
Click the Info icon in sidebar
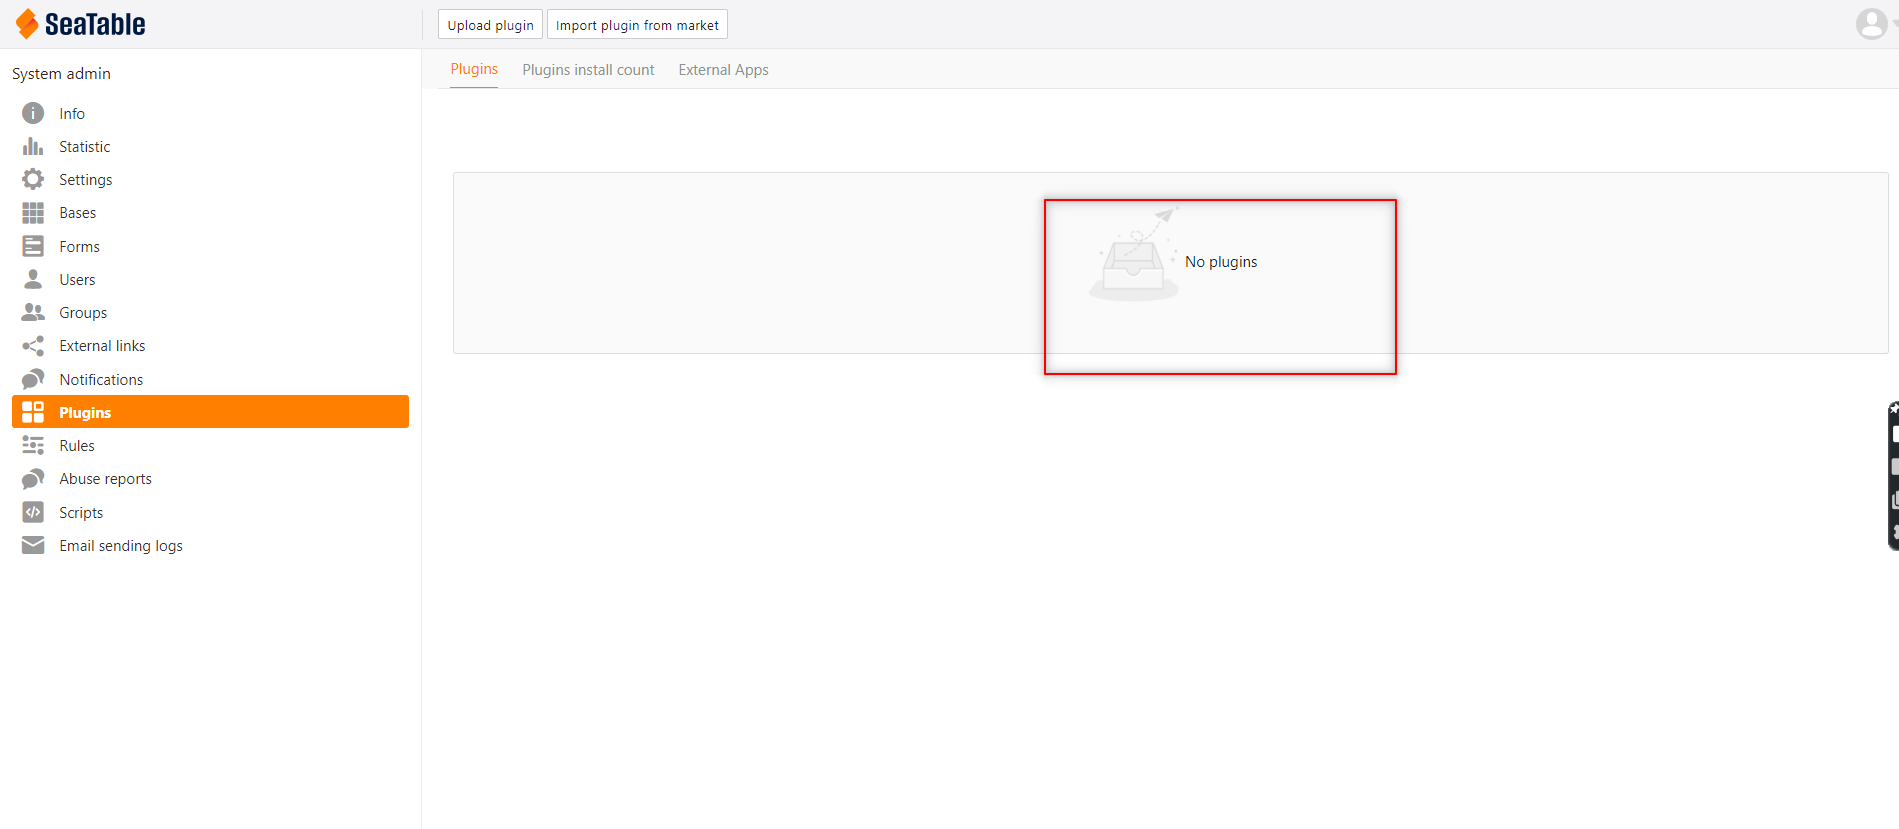[x=33, y=113]
